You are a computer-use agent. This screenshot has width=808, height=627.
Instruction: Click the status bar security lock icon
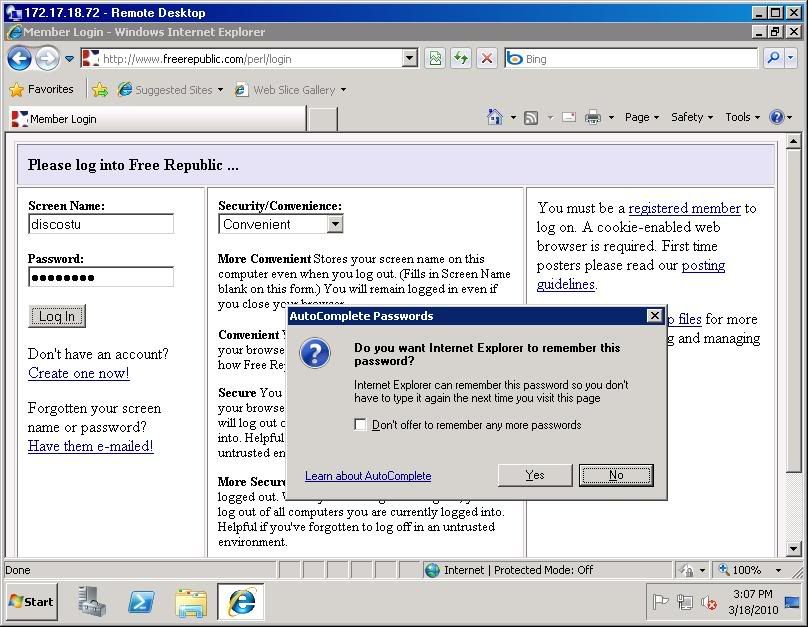pyautogui.click(x=687, y=570)
